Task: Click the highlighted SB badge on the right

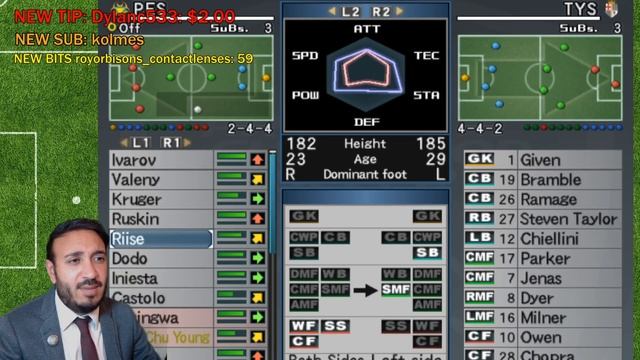Action: [427, 253]
